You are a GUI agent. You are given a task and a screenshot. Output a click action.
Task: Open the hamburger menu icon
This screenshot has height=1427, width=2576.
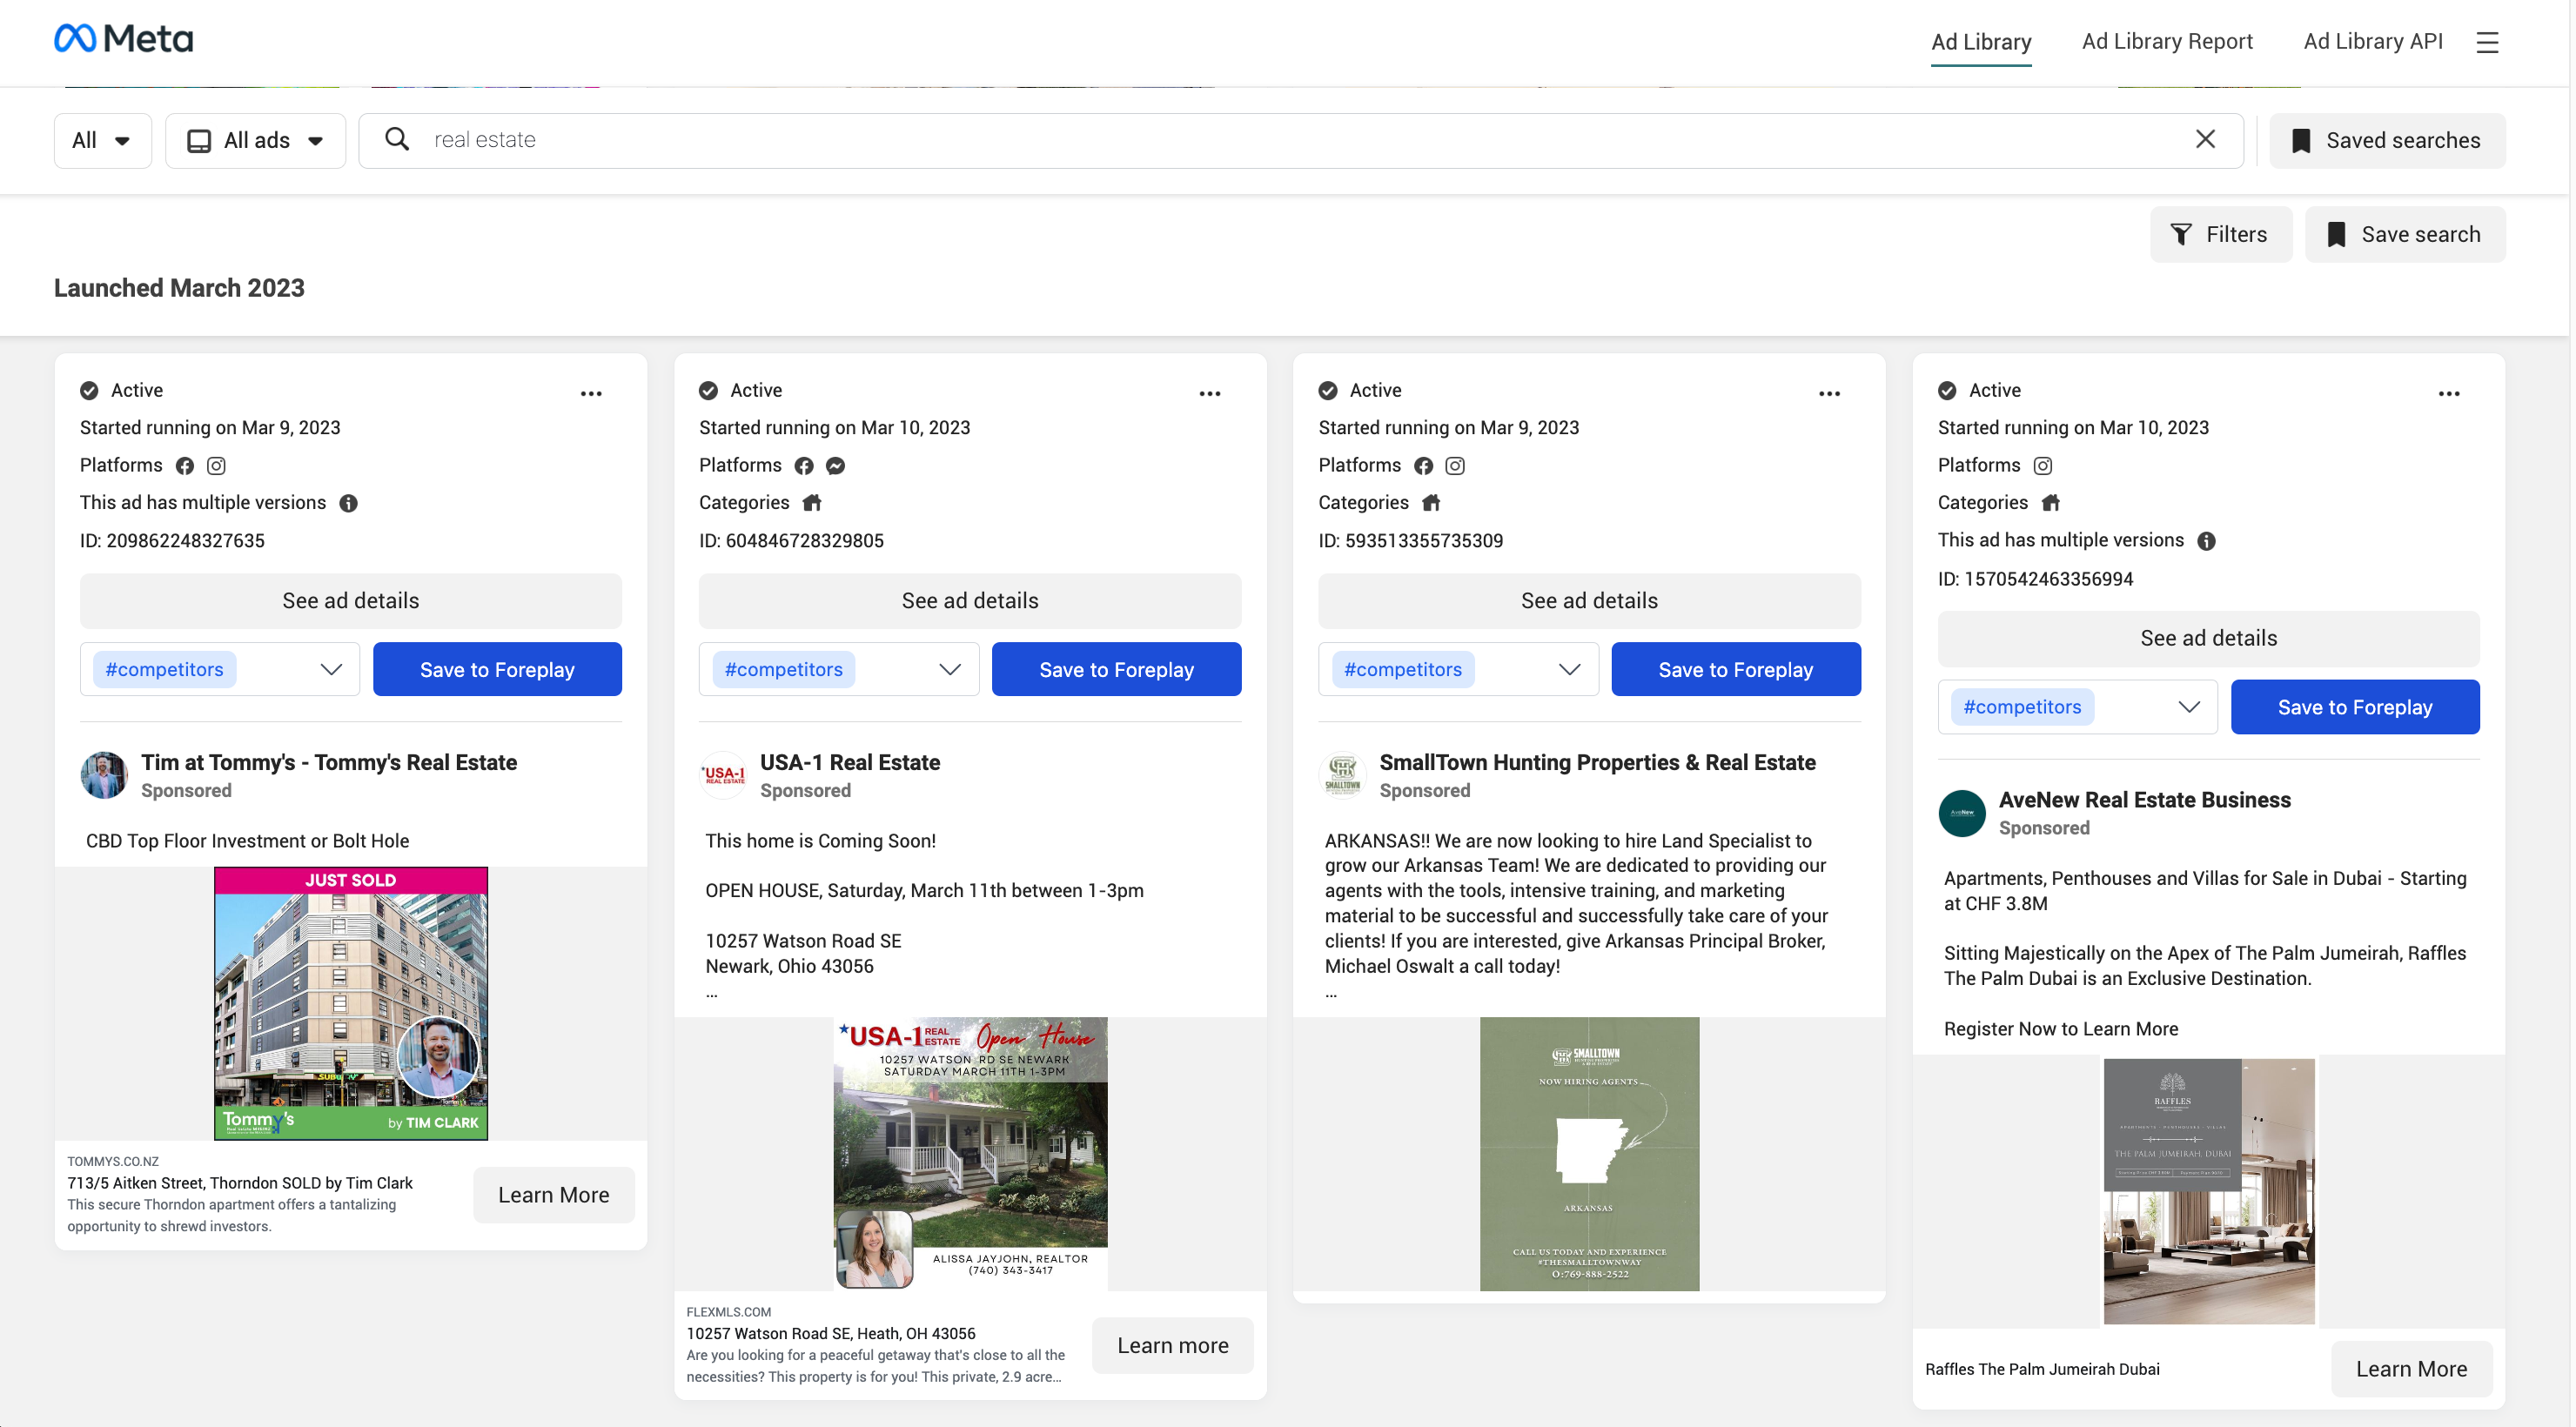2487,42
